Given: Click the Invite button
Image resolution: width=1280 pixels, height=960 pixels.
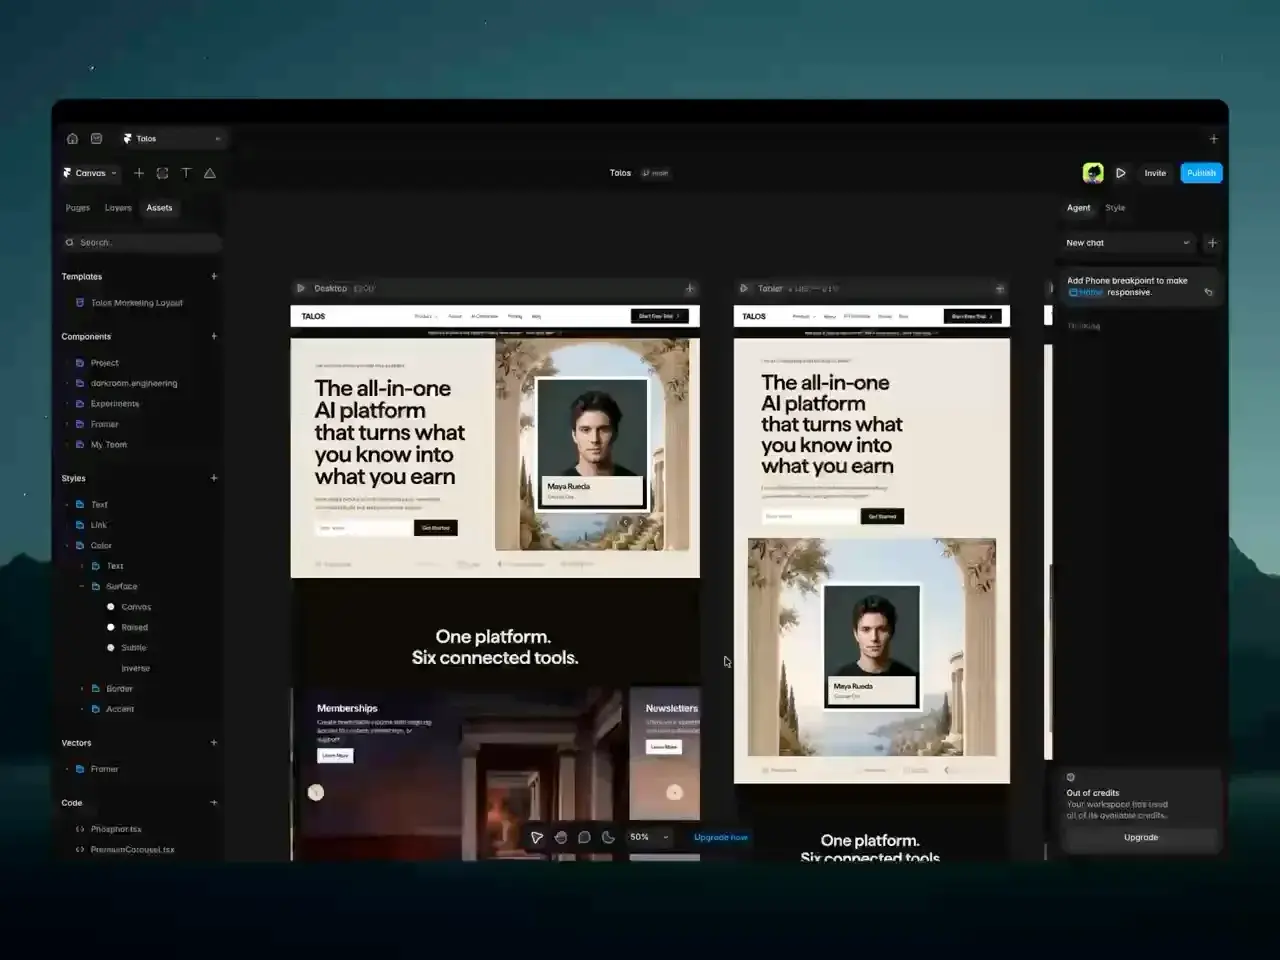Looking at the screenshot, I should pyautogui.click(x=1155, y=173).
